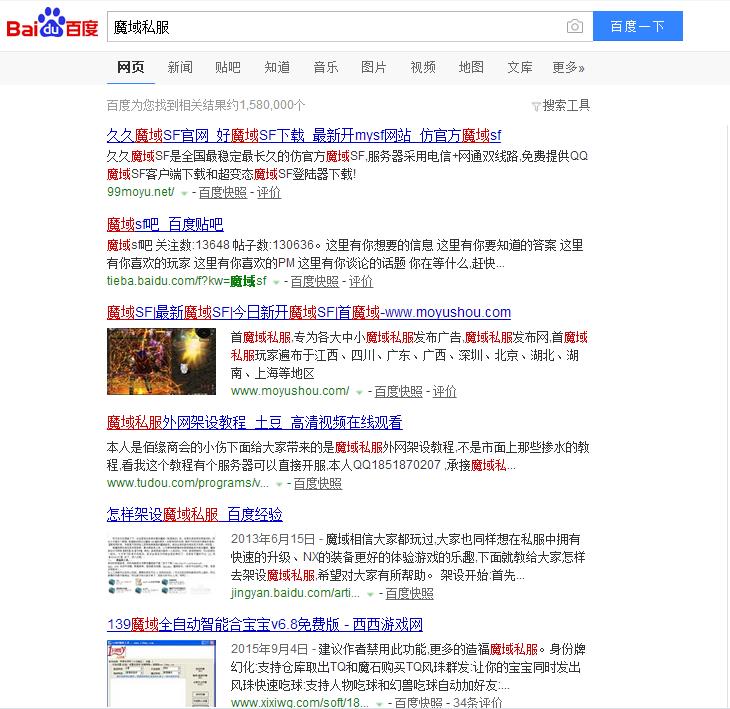The height and width of the screenshot is (709, 730).
Task: Expand dropdown arrow next to 99moyu.net
Action: pos(184,193)
